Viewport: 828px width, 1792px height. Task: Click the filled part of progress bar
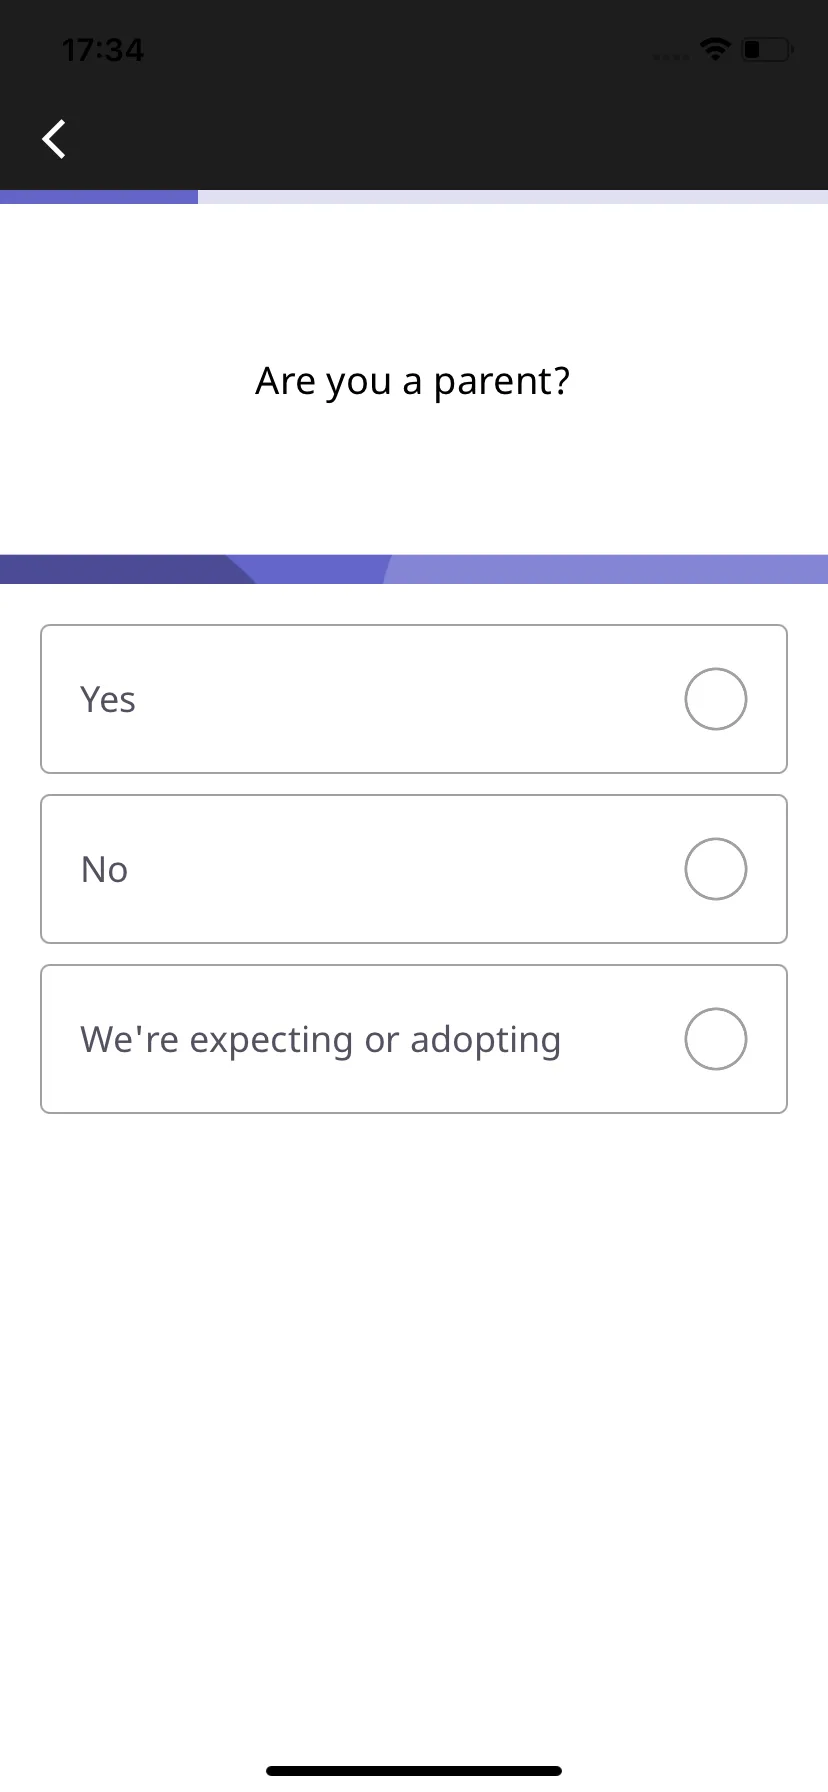(x=99, y=197)
